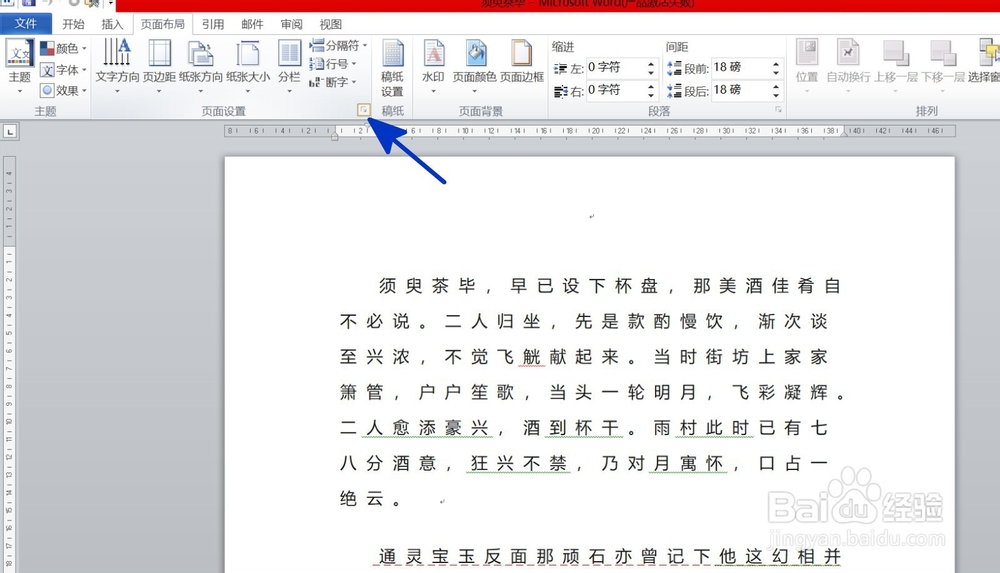The width and height of the screenshot is (1000, 573).
Task: Click spacing before (段前) field
Action: (740, 68)
